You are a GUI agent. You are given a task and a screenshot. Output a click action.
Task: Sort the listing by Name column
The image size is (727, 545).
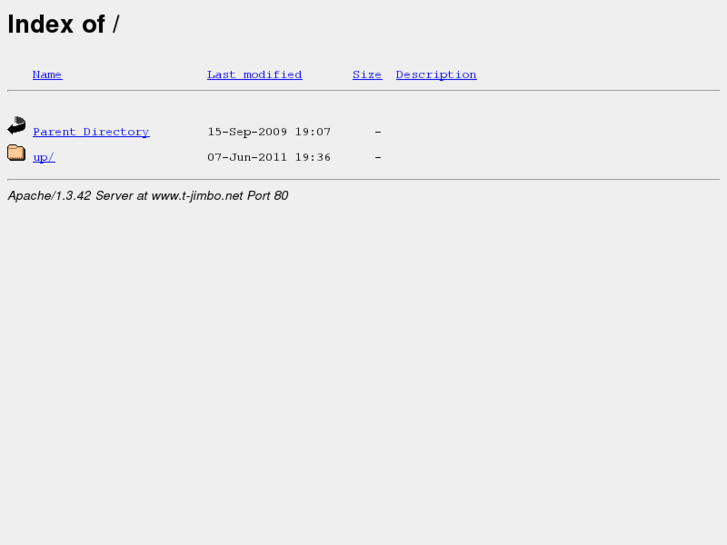click(47, 75)
